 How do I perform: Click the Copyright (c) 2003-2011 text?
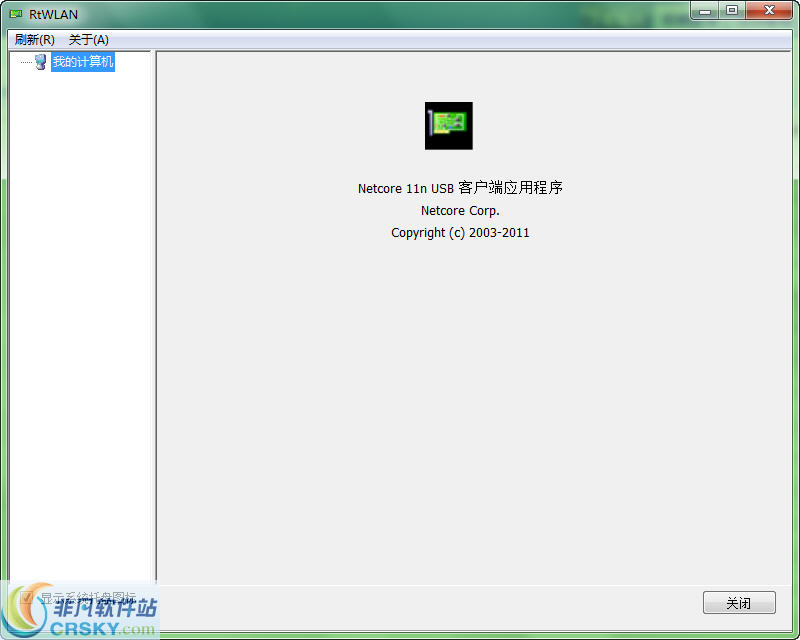460,233
